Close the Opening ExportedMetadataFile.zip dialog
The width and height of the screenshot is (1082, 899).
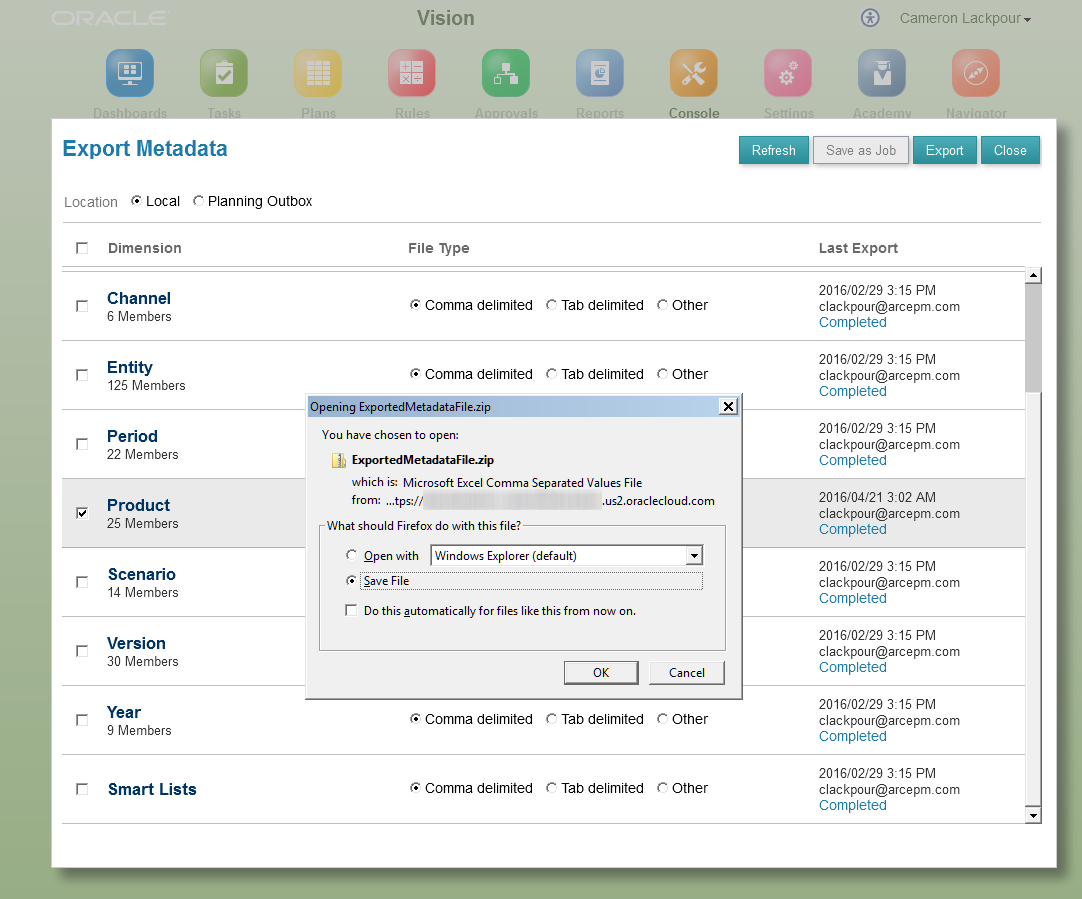click(x=728, y=406)
